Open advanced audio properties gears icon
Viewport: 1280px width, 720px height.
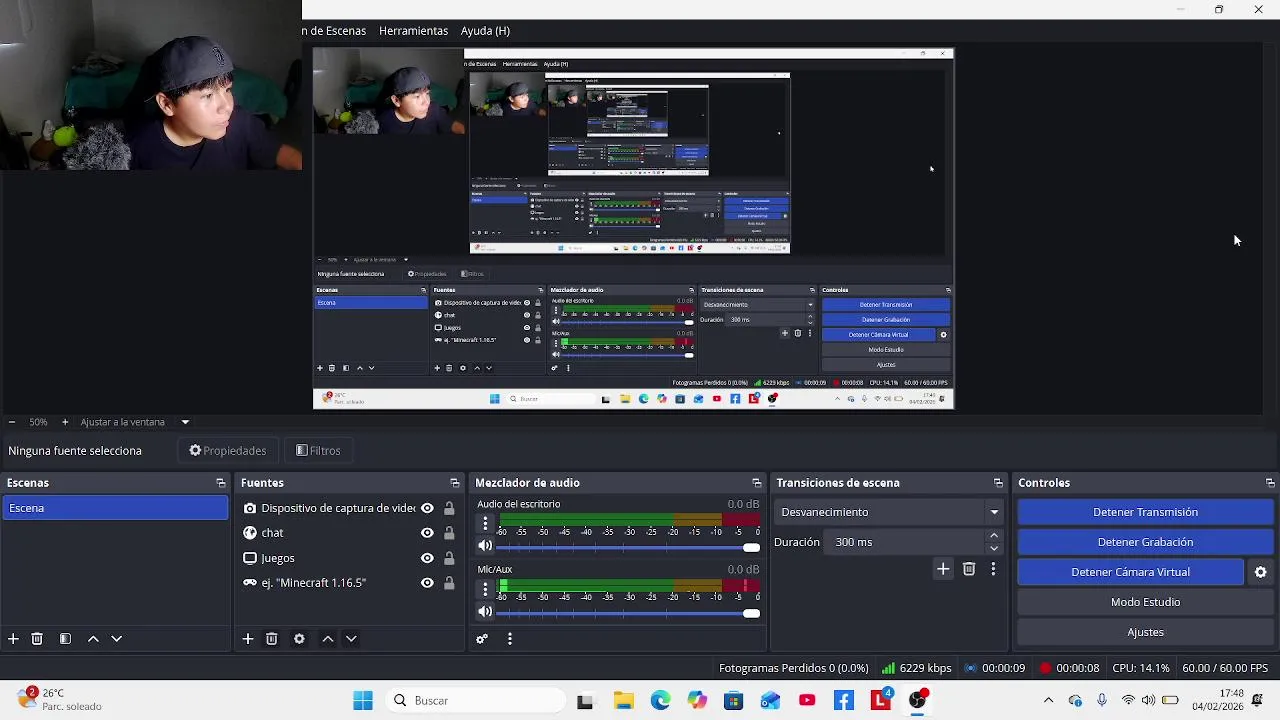tap(482, 638)
